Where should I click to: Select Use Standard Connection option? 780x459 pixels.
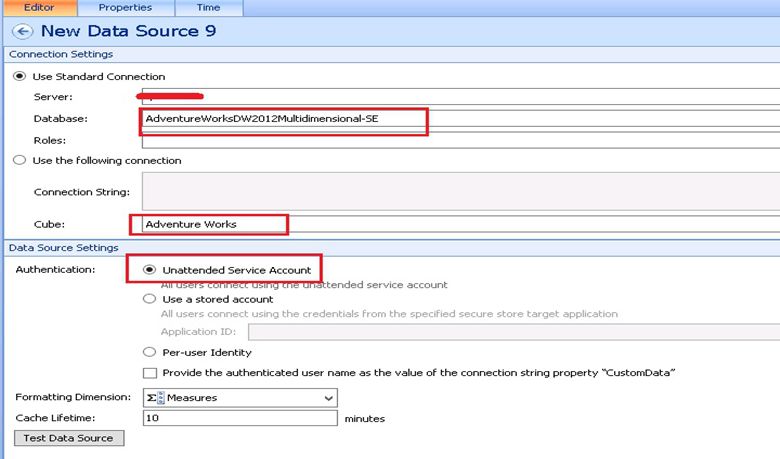tap(19, 77)
